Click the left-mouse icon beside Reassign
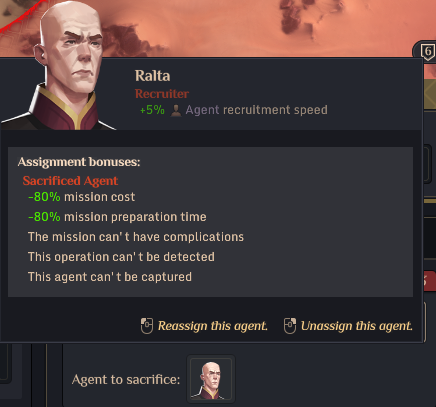The image size is (436, 407). tap(147, 326)
